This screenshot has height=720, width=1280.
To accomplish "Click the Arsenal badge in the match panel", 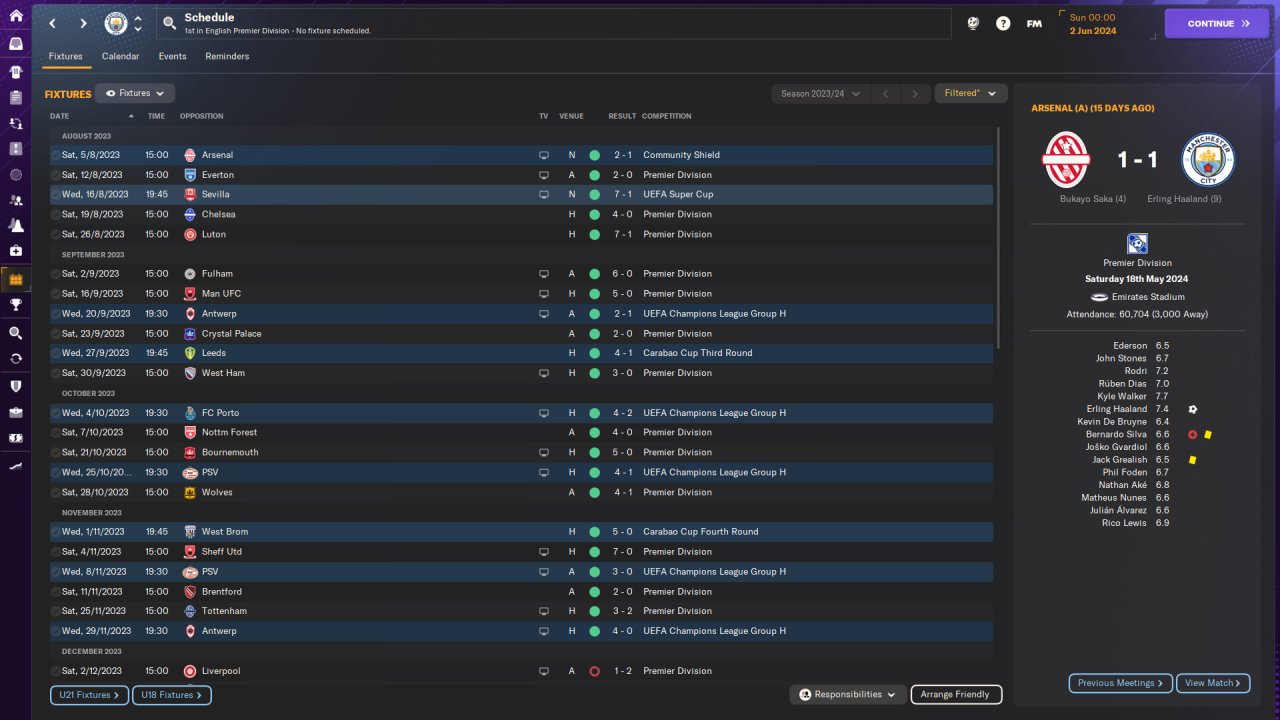I will 1066,160.
